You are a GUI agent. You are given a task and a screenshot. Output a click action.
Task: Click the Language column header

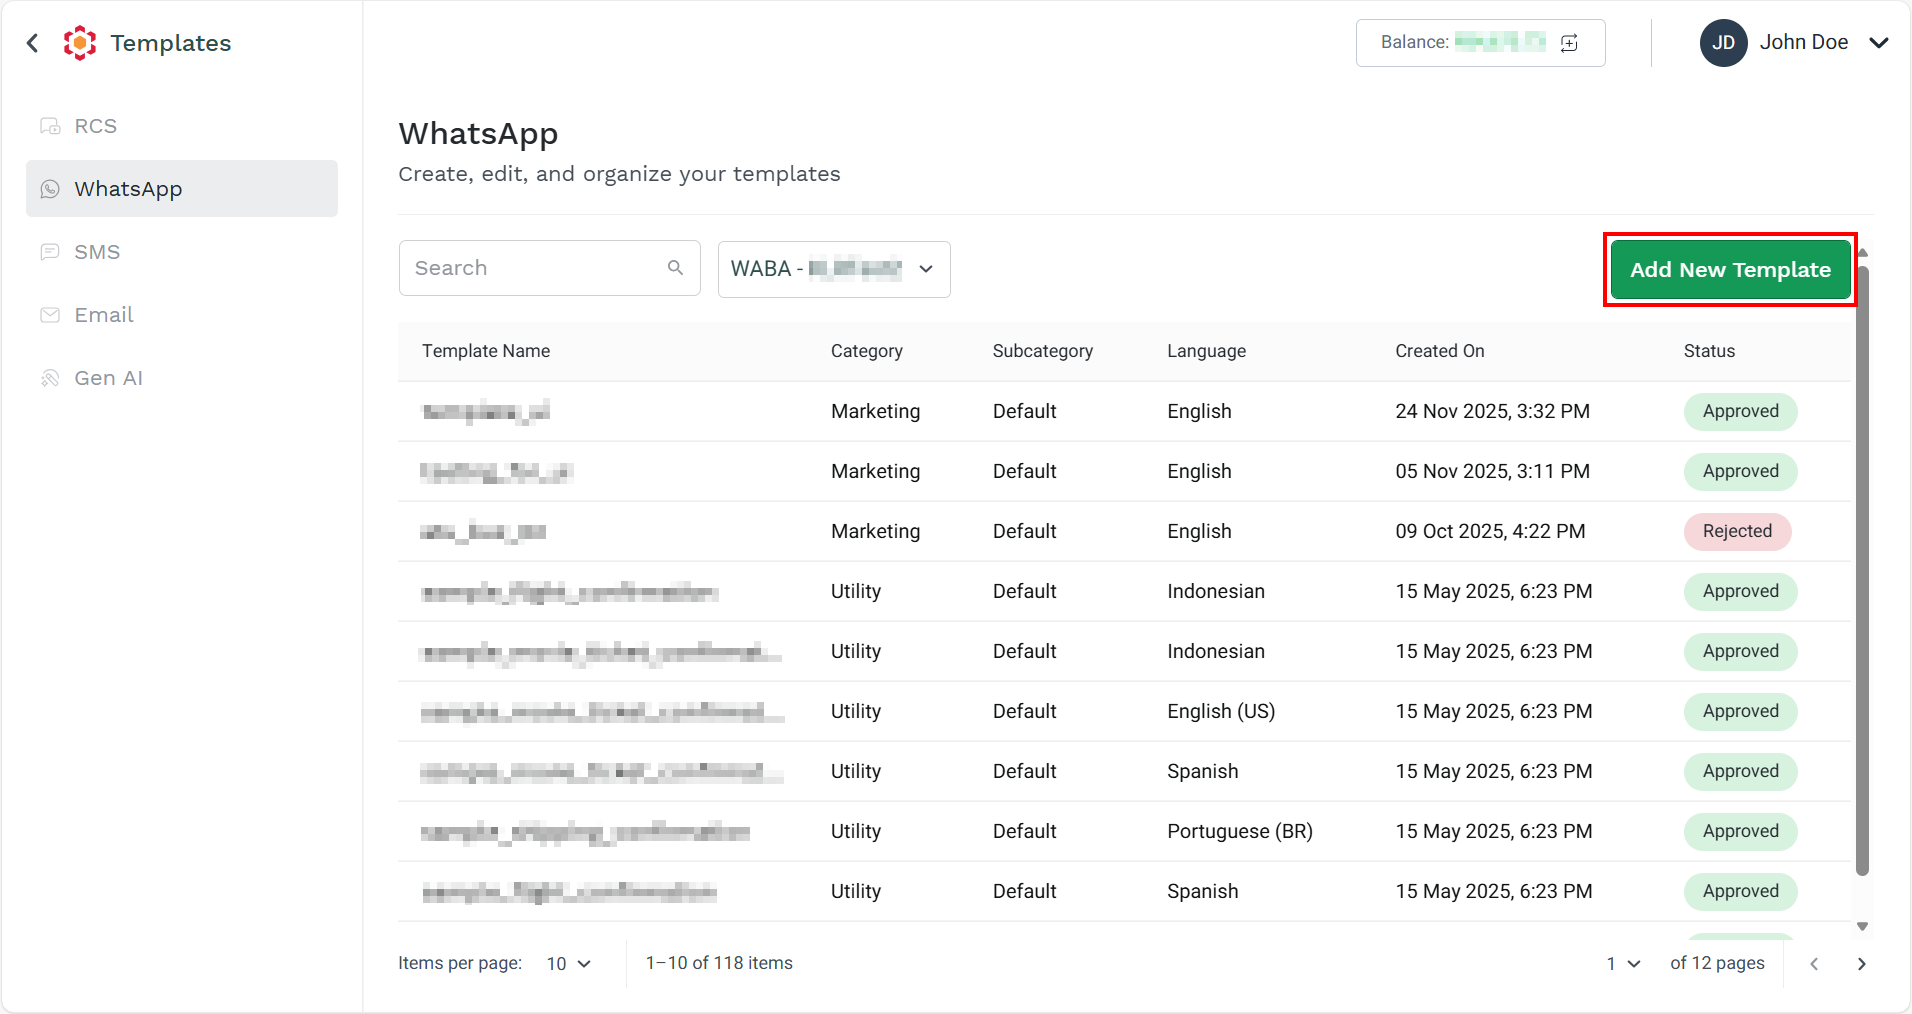click(x=1207, y=351)
